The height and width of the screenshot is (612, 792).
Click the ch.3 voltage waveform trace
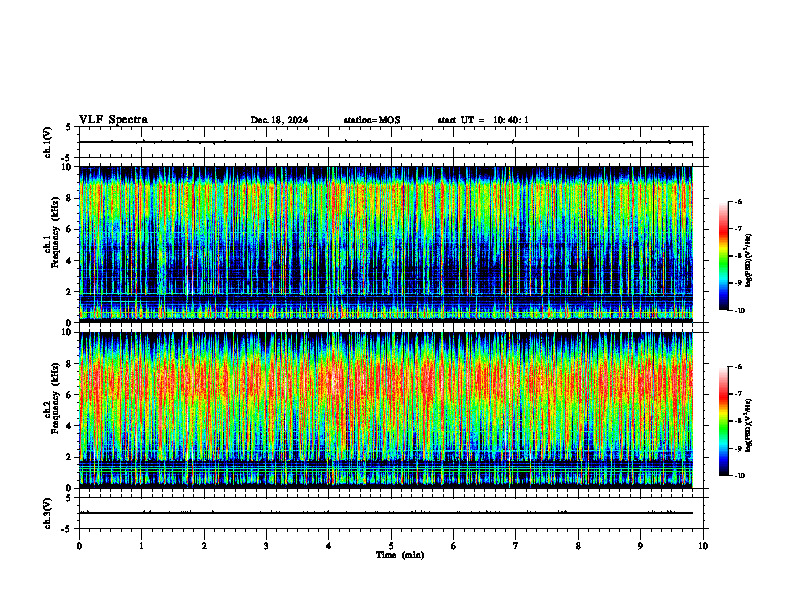coord(386,513)
